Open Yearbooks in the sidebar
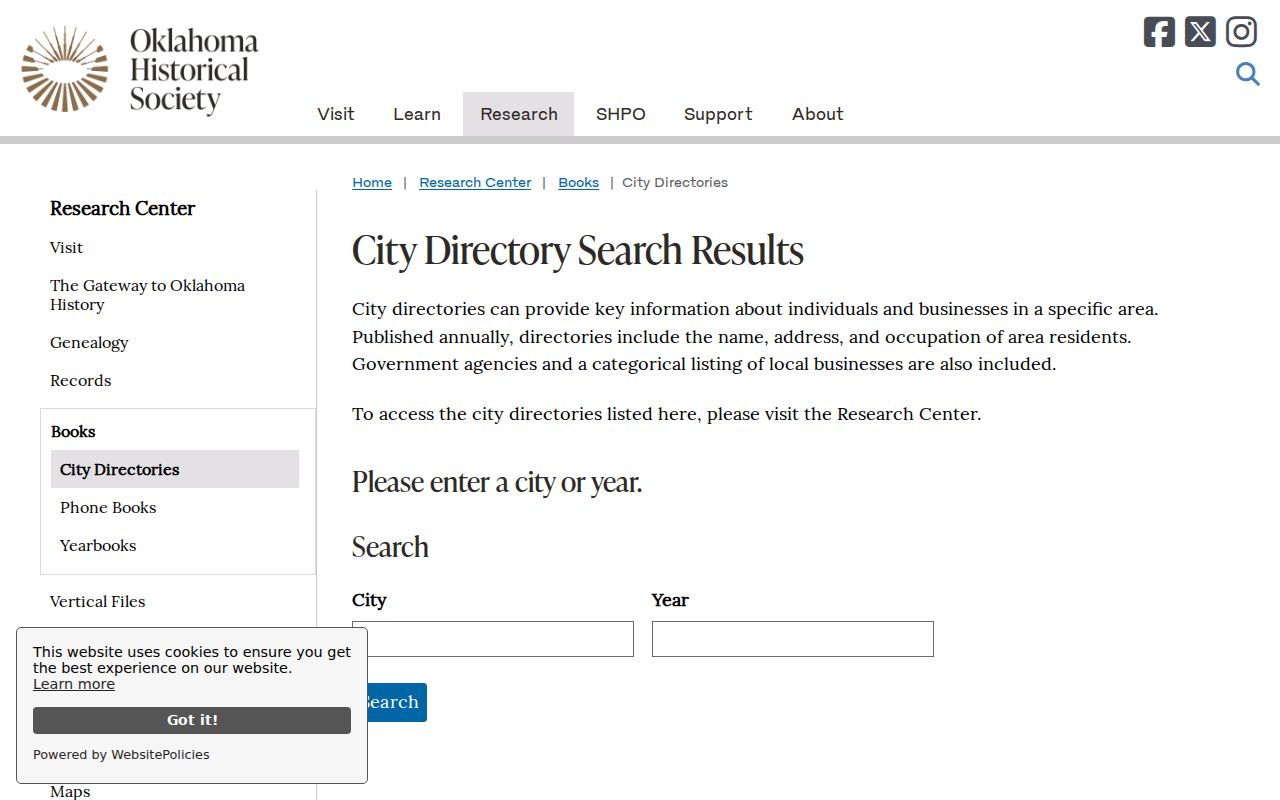The width and height of the screenshot is (1280, 800). point(98,545)
